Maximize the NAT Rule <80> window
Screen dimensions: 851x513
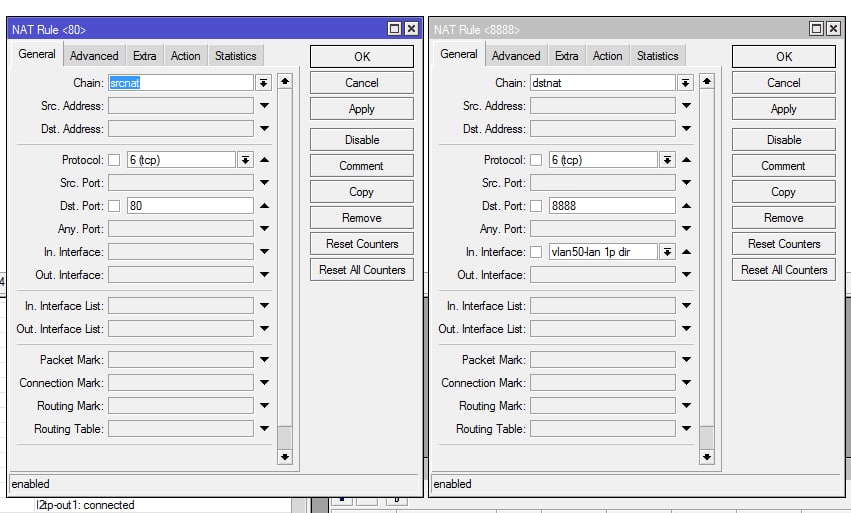click(x=395, y=29)
